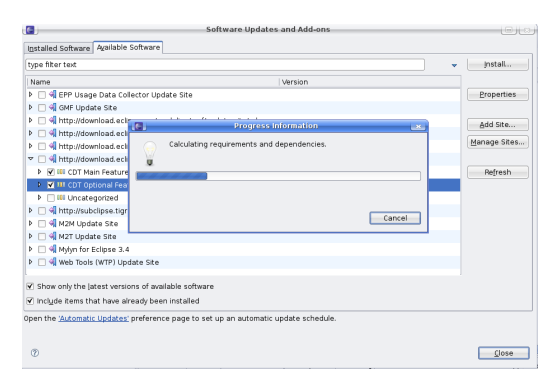The image size is (560, 392).
Task: Expand the GMF Update Site node
Action: click(30, 107)
